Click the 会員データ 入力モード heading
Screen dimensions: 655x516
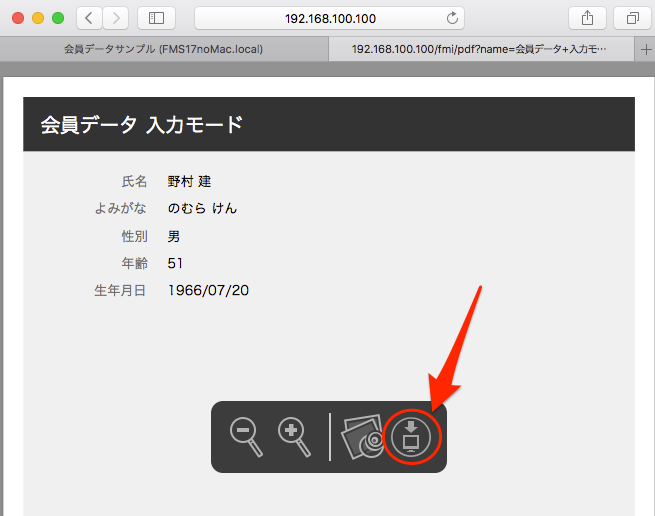[x=142, y=125]
